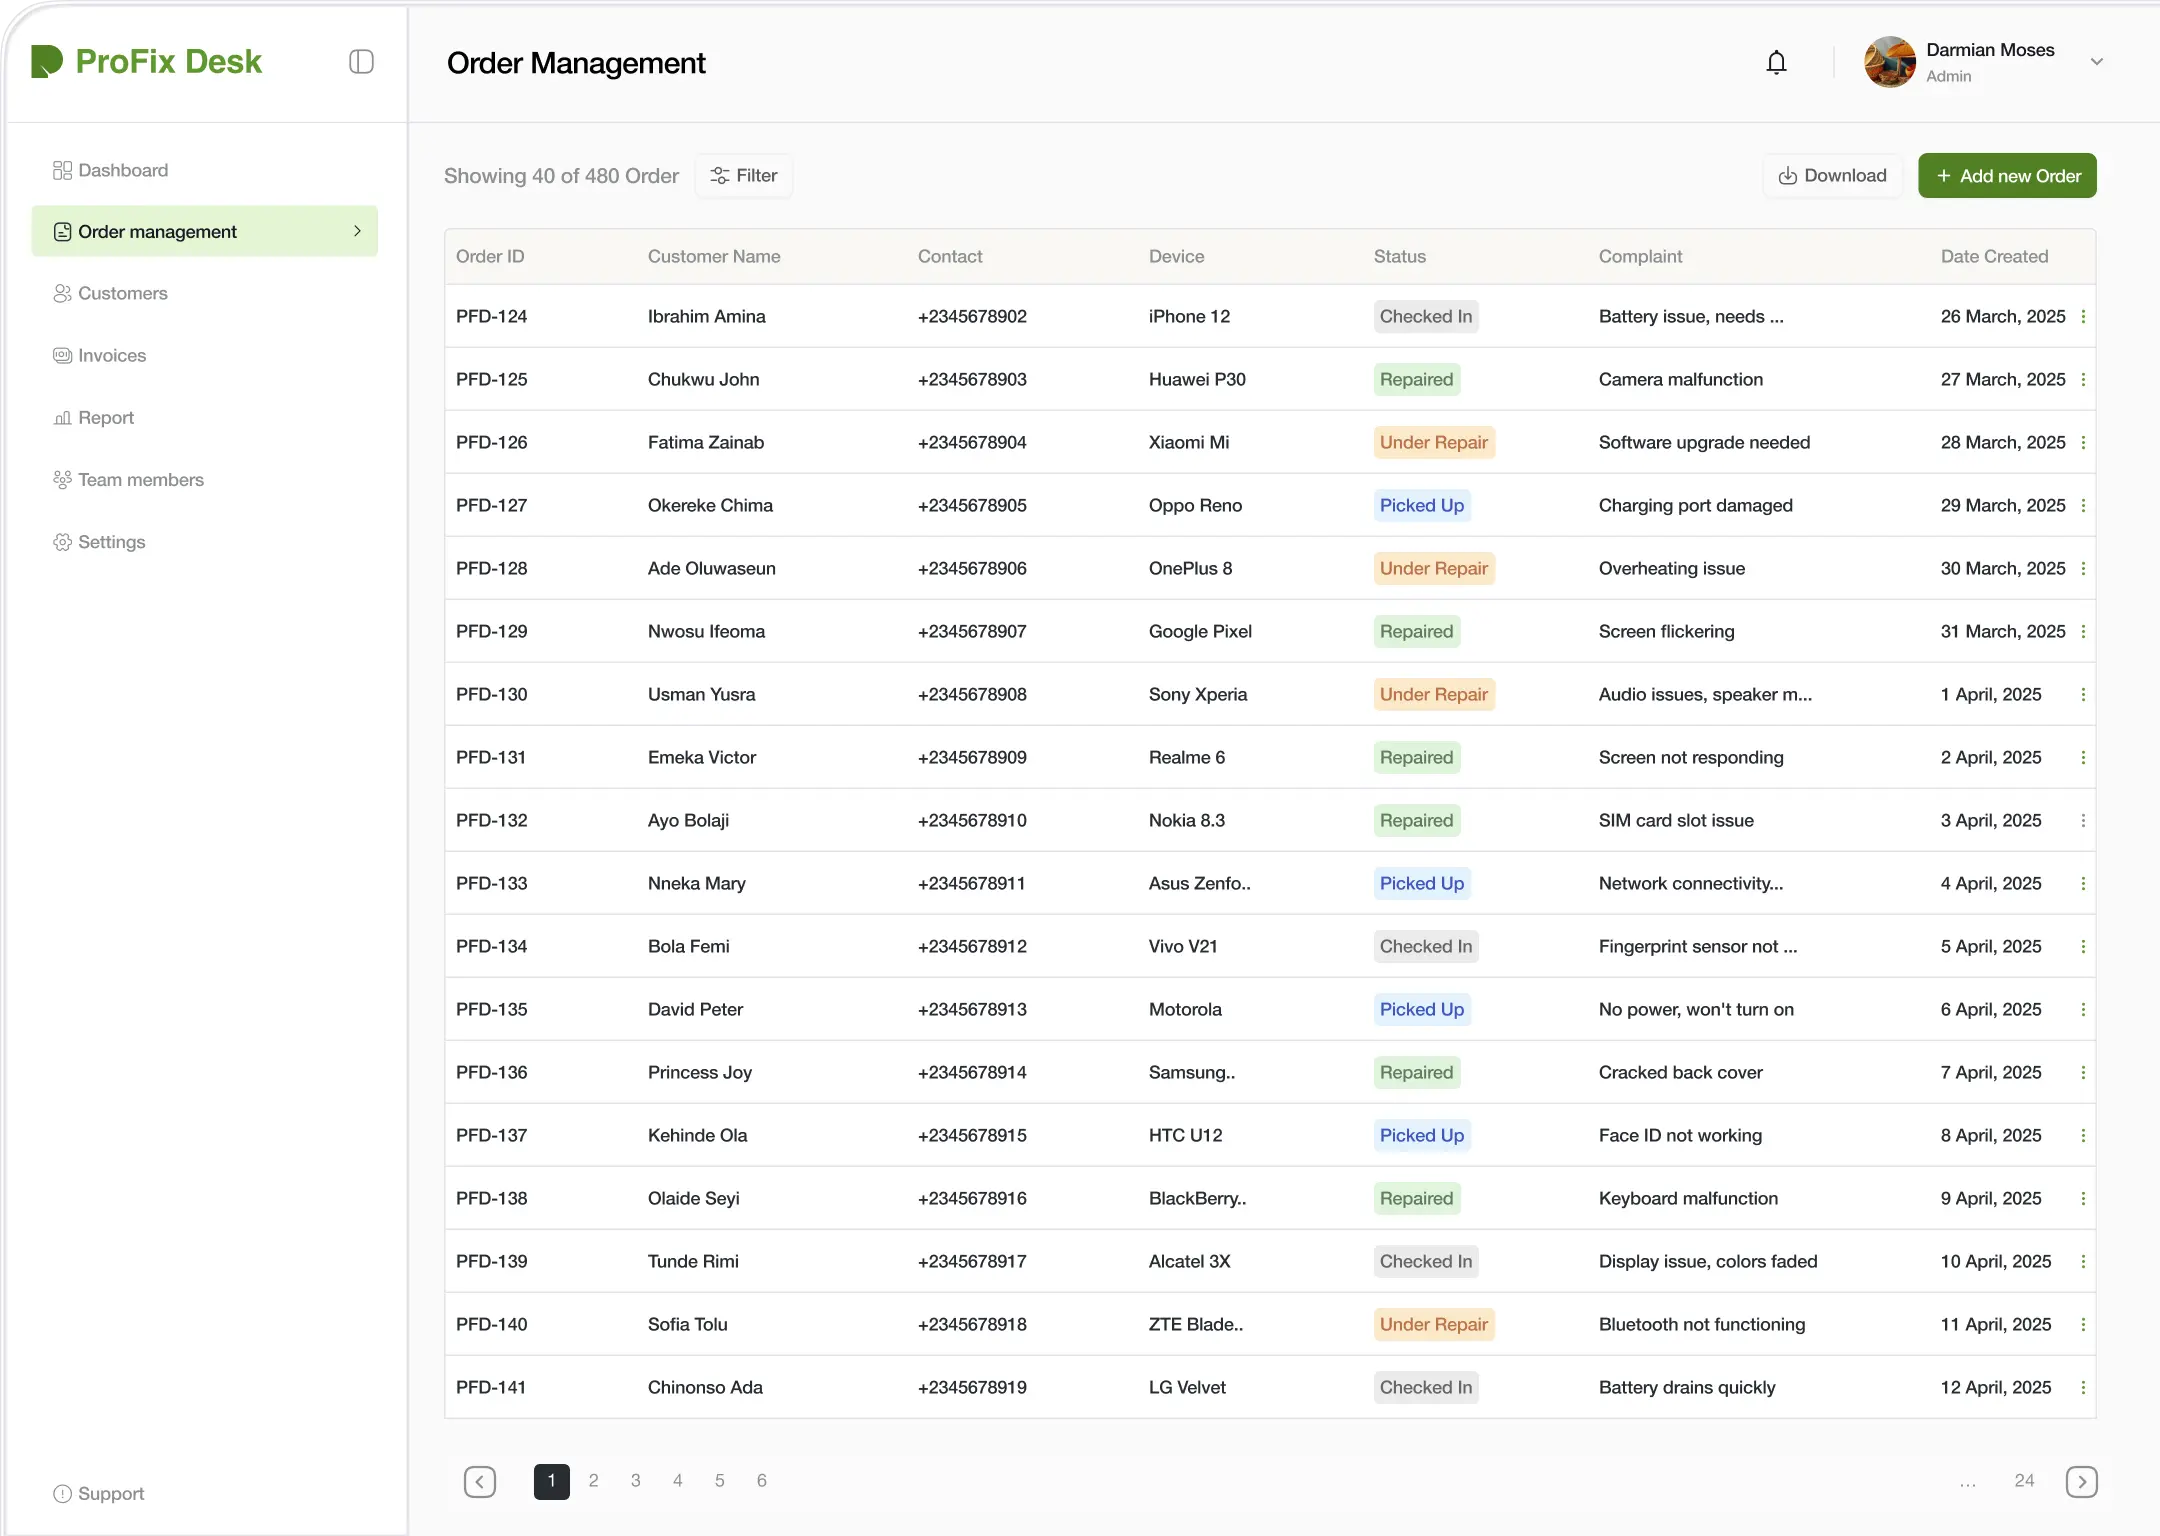Image resolution: width=2160 pixels, height=1536 pixels.
Task: Expand the user account dropdown chevron
Action: pyautogui.click(x=2096, y=62)
